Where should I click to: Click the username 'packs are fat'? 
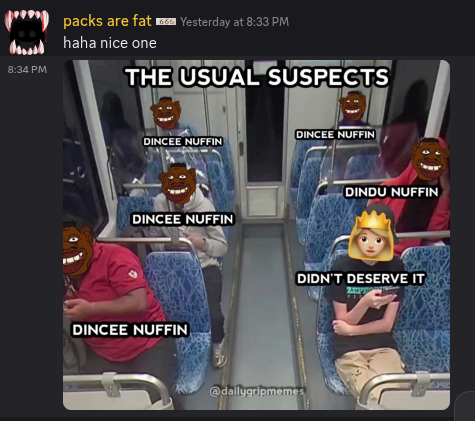tap(107, 21)
